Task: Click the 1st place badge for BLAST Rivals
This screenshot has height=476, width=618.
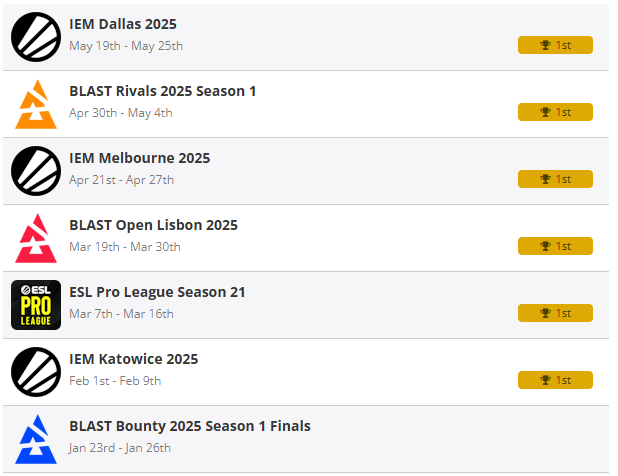Action: (555, 112)
